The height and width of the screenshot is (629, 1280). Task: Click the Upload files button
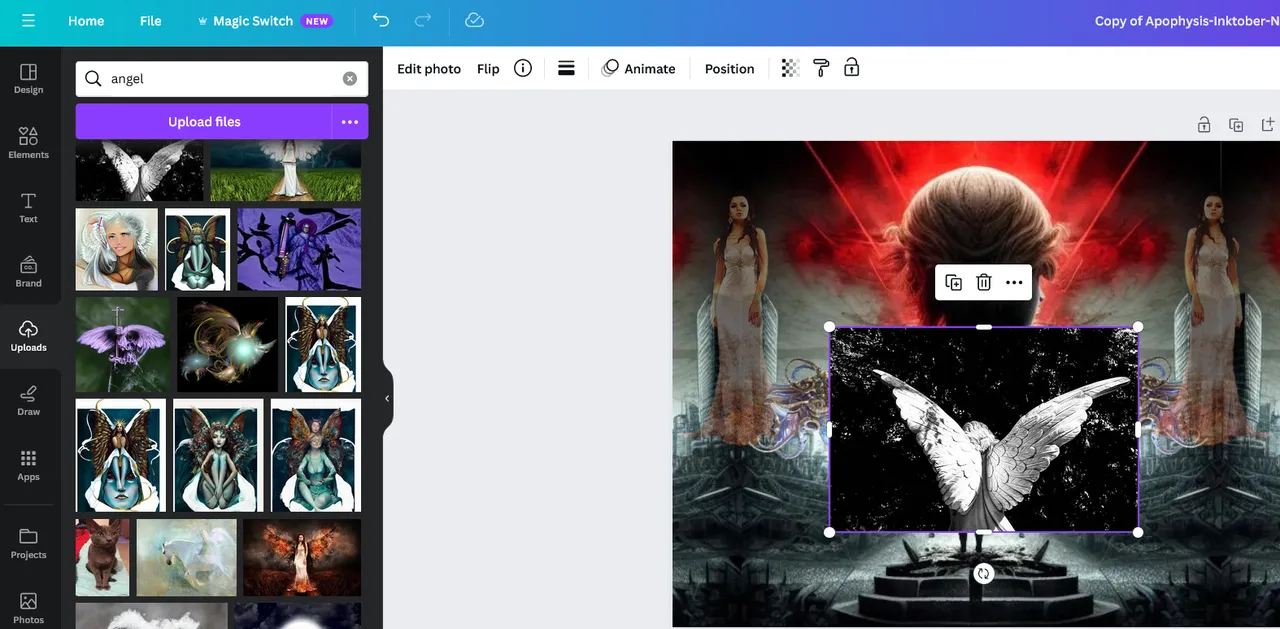pyautogui.click(x=204, y=122)
